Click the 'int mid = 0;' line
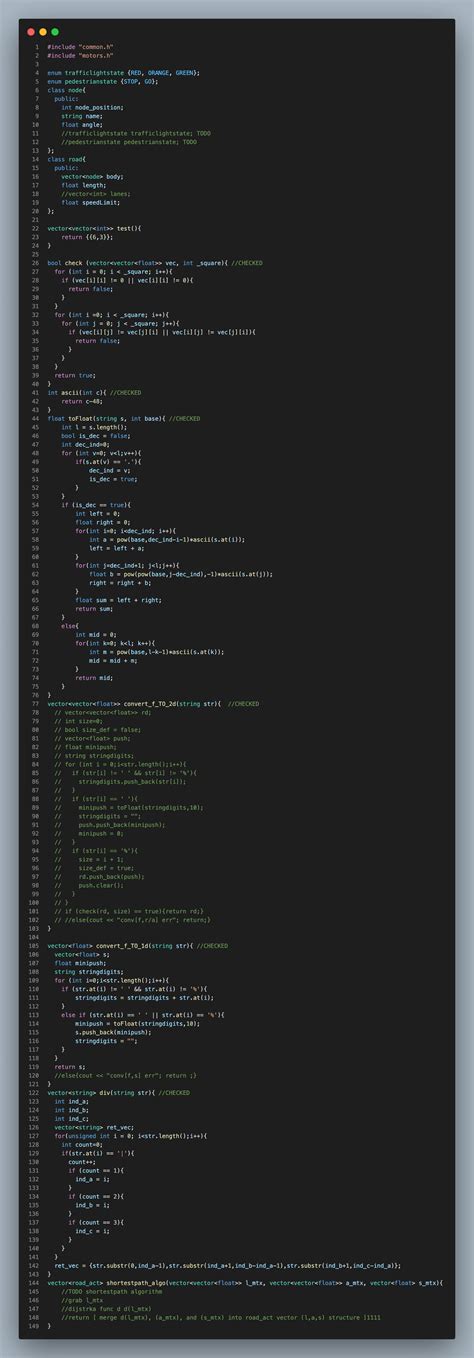The height and width of the screenshot is (1358, 474). point(95,634)
